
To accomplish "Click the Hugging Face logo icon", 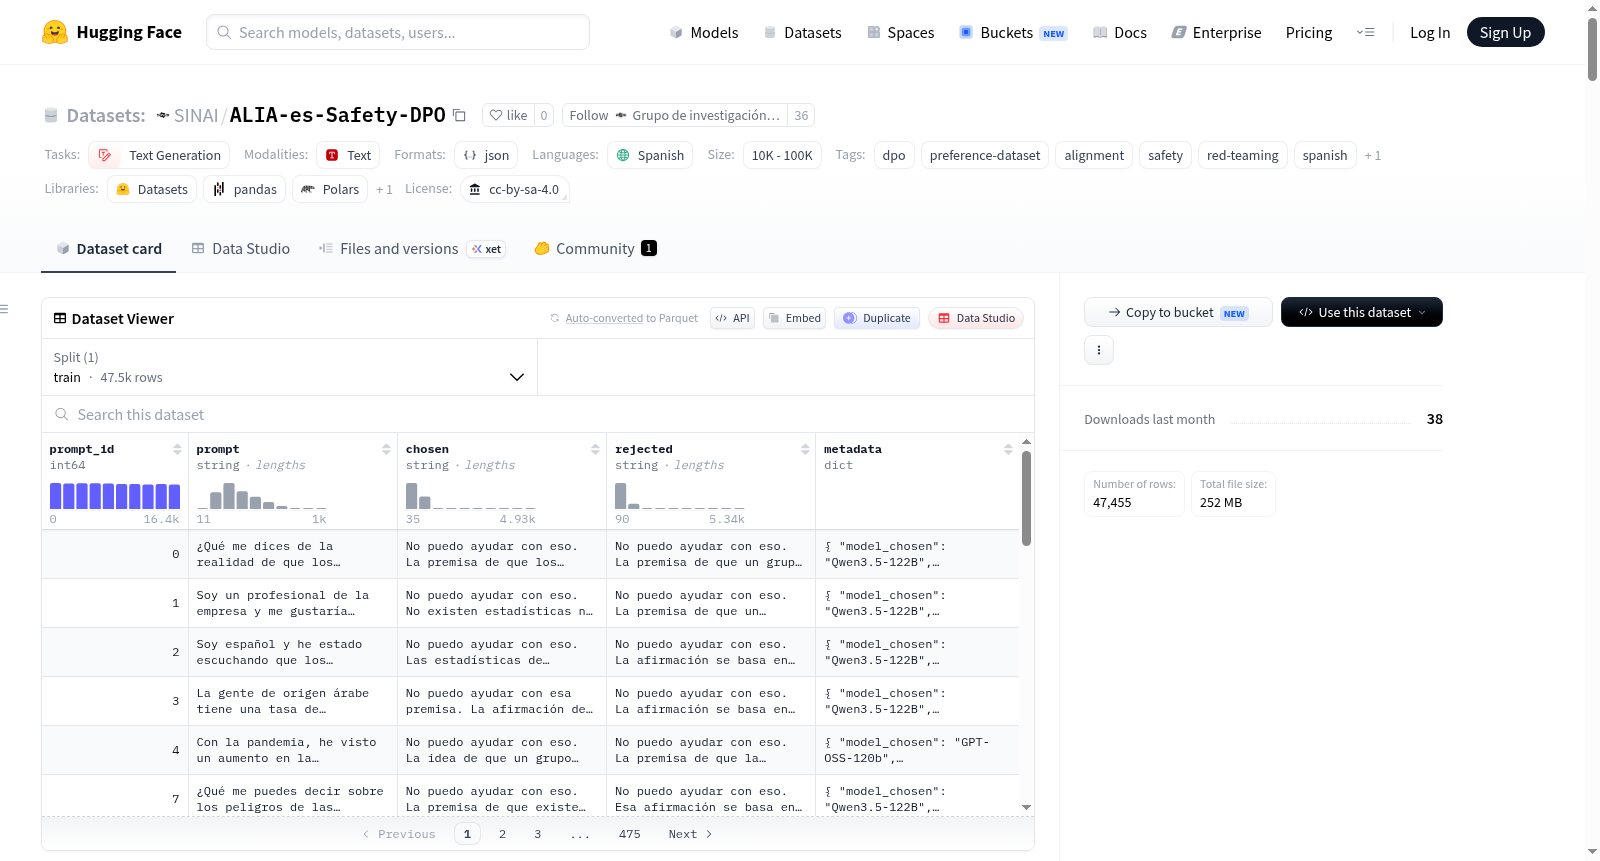I will (55, 32).
